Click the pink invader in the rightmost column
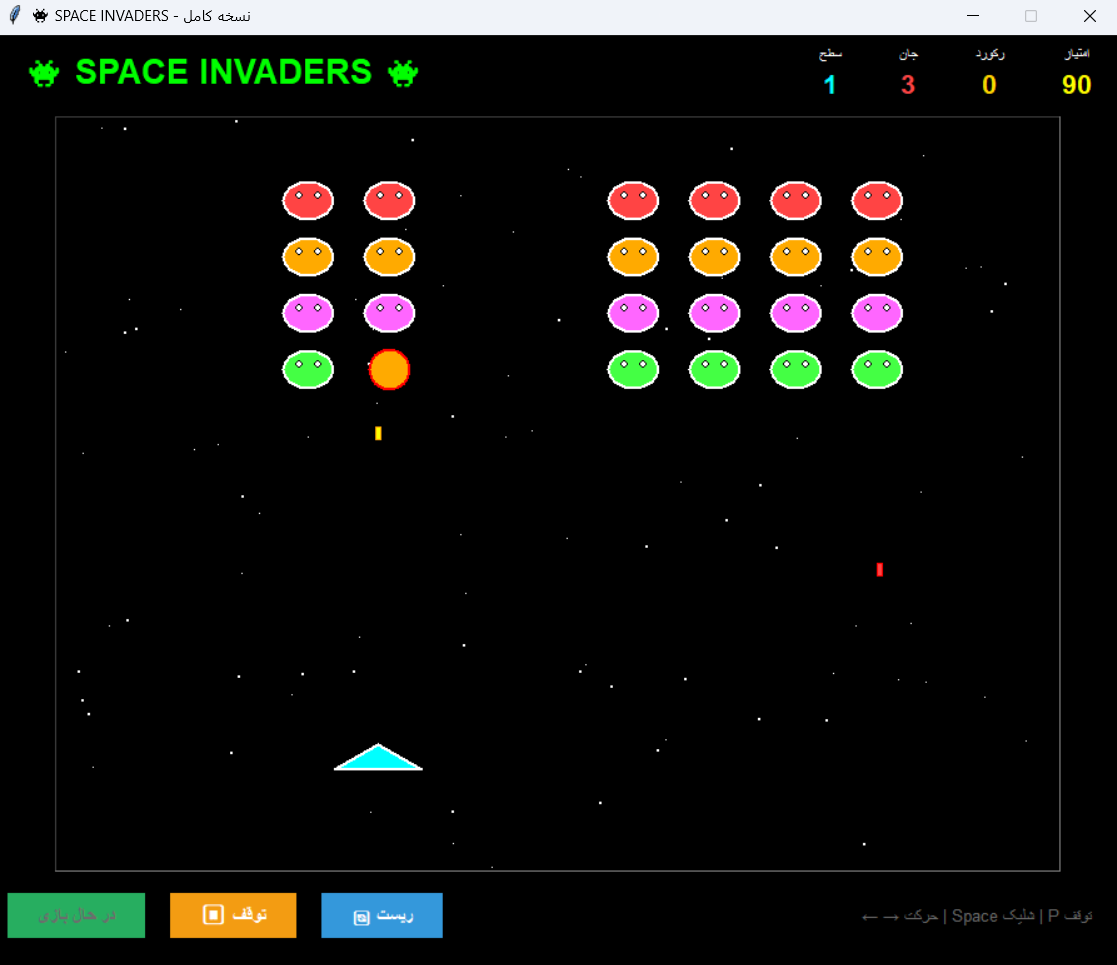The height and width of the screenshot is (965, 1117). [x=877, y=313]
